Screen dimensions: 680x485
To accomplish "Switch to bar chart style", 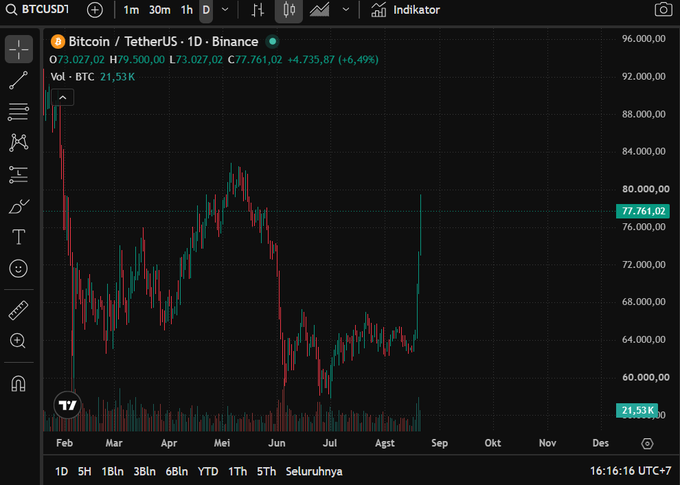I will [258, 10].
